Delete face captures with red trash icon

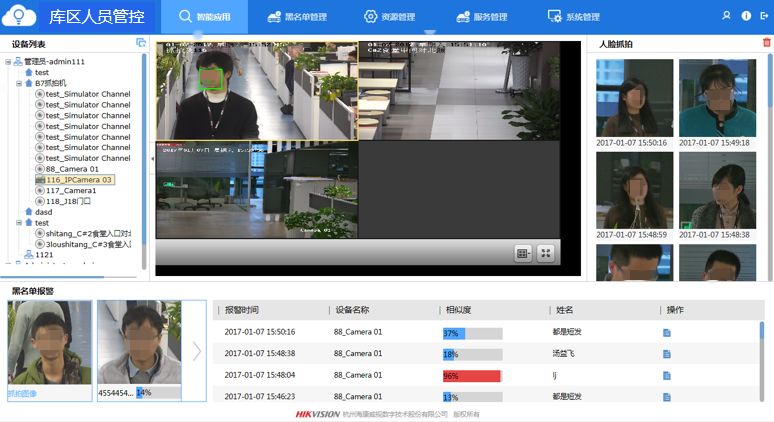coord(766,43)
